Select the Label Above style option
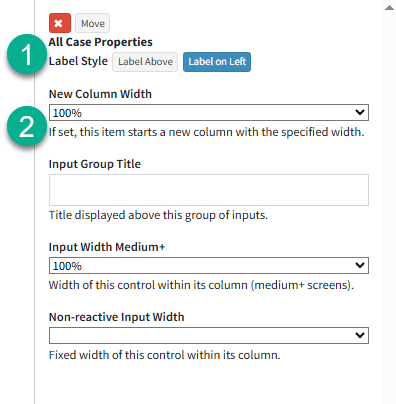This screenshot has width=396, height=404. click(145, 62)
